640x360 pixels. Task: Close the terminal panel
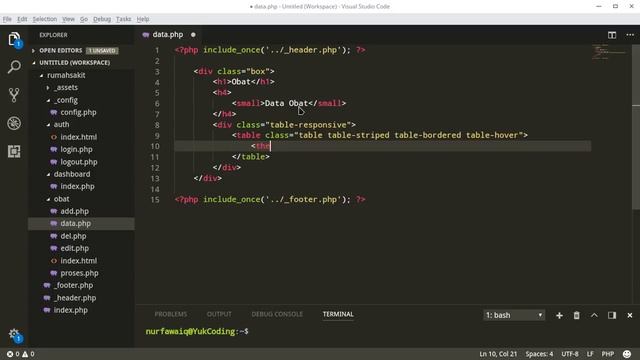(629, 316)
